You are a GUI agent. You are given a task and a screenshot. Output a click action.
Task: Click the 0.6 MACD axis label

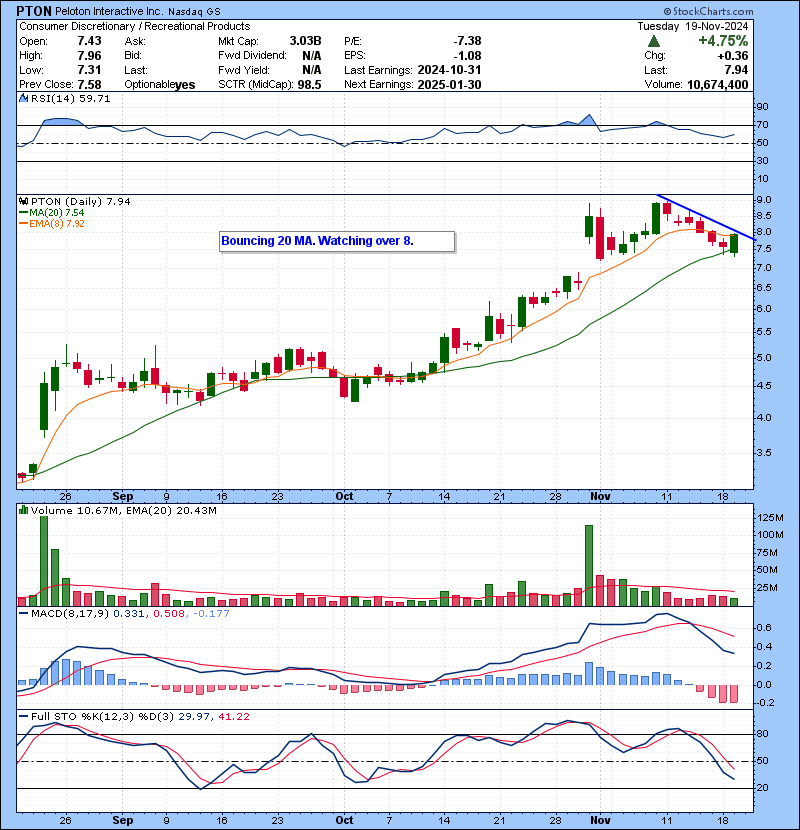pos(764,628)
